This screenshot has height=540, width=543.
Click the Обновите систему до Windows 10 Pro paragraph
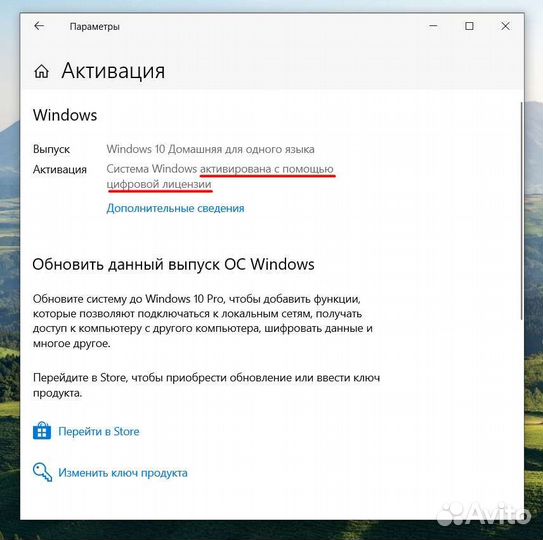203,321
